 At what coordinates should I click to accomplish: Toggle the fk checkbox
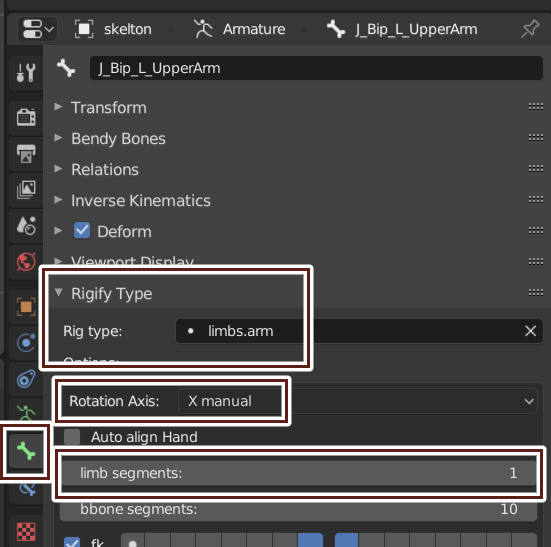tap(72, 543)
